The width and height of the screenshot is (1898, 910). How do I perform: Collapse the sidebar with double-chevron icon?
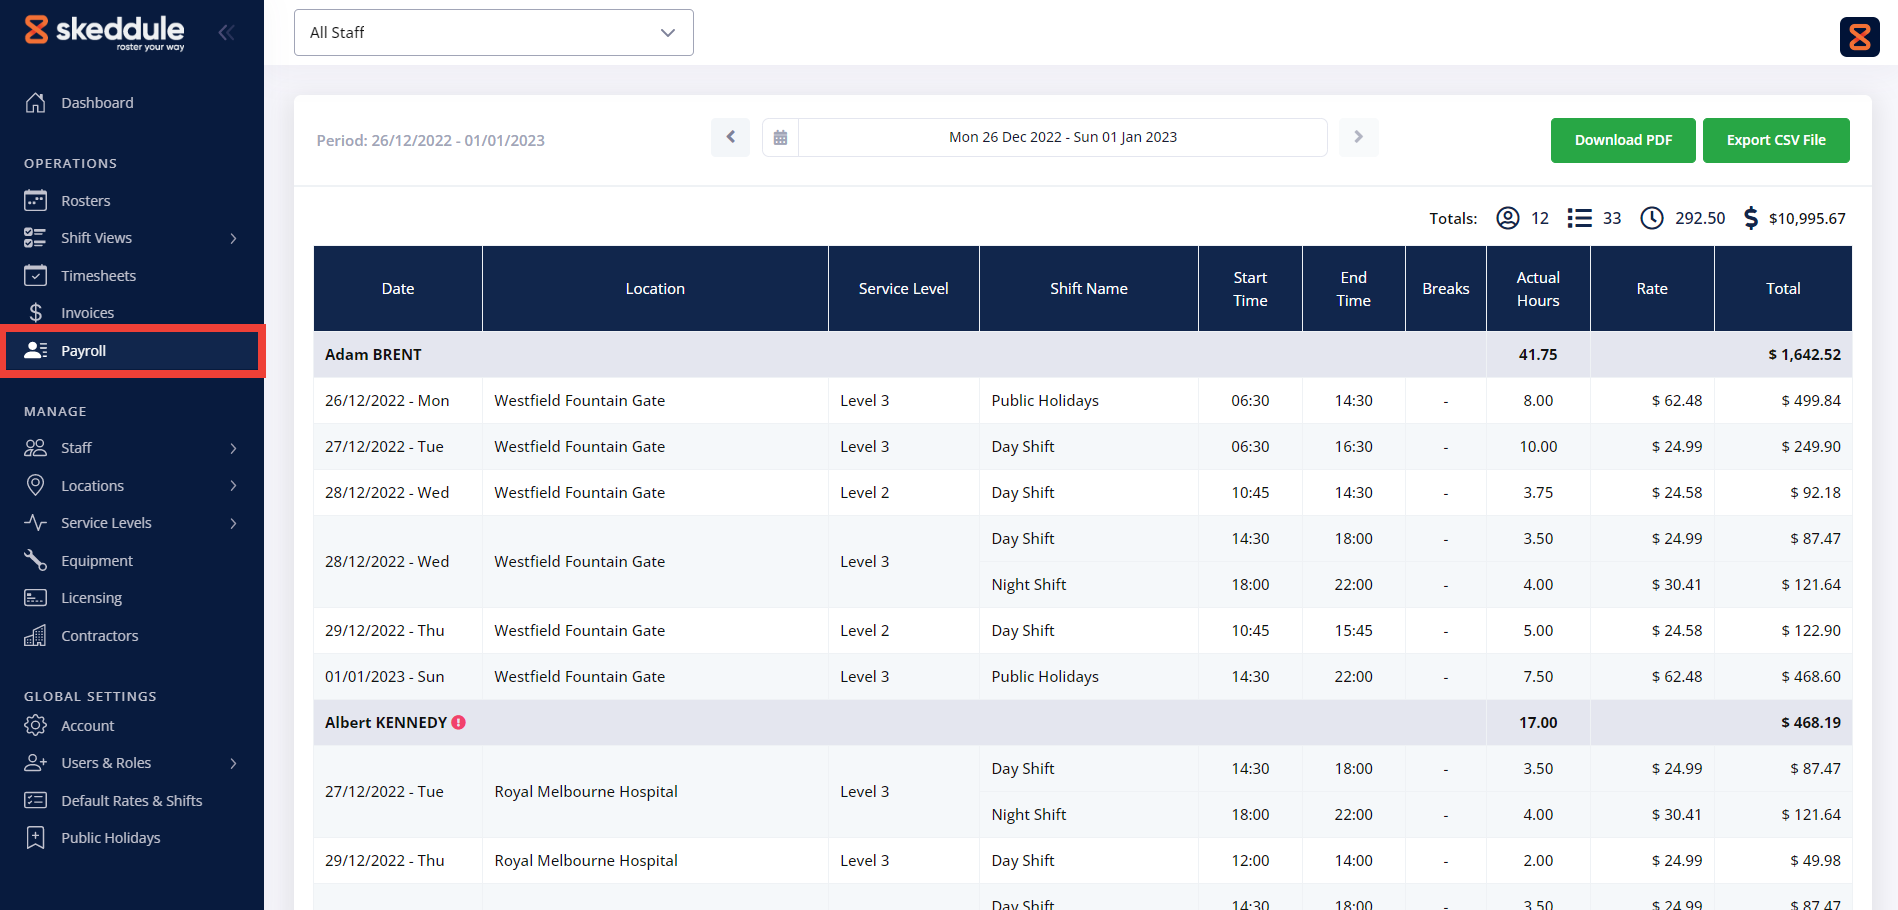click(226, 32)
